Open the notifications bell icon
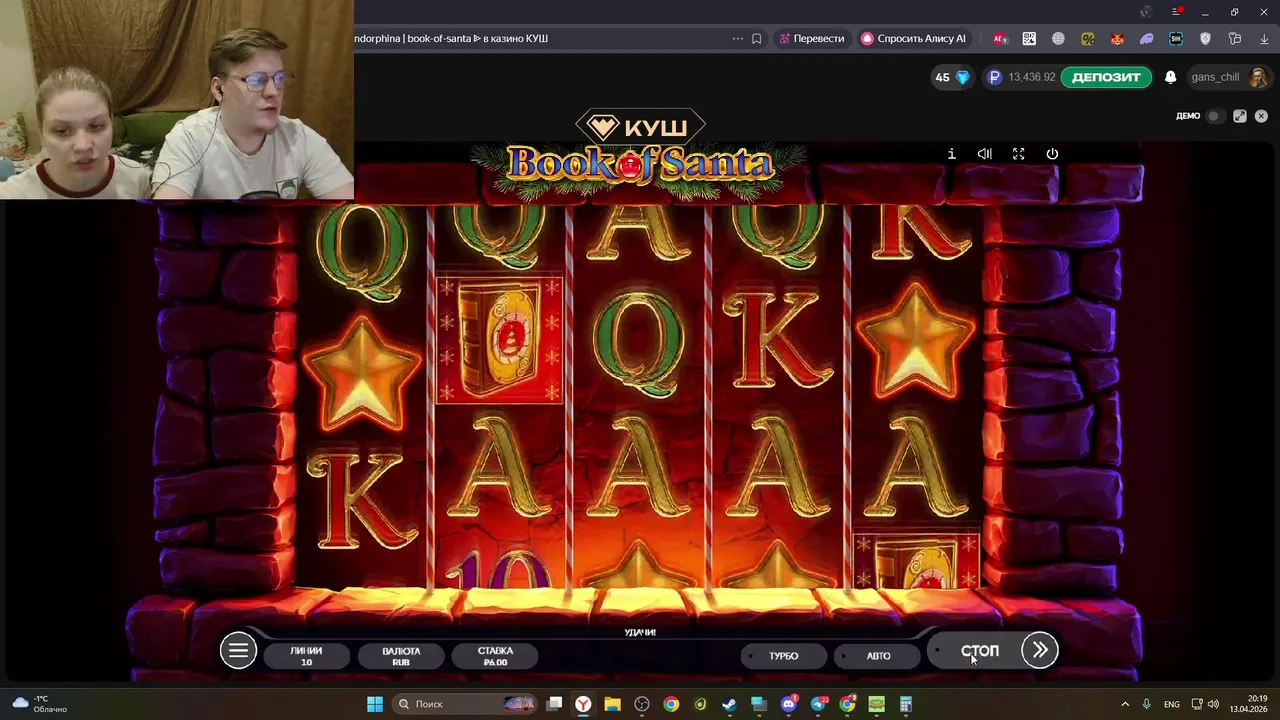The height and width of the screenshot is (720, 1280). click(1170, 77)
